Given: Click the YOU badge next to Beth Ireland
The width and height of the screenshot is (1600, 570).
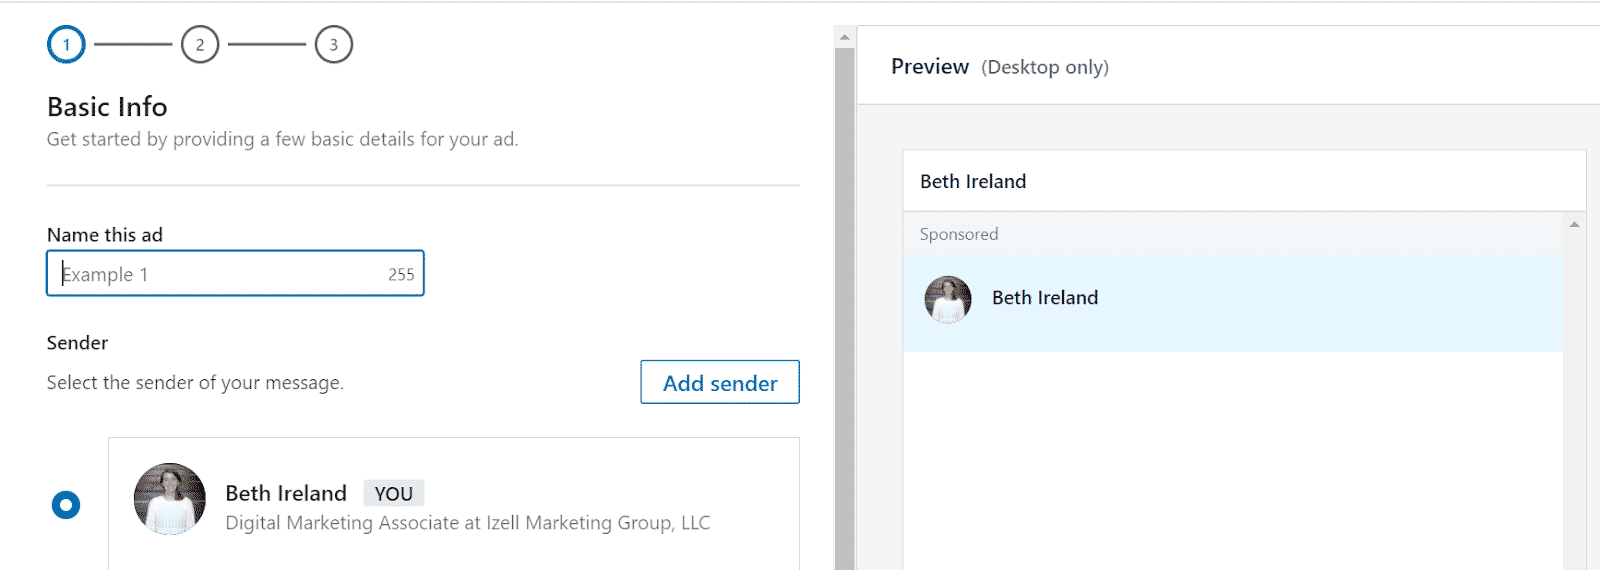Looking at the screenshot, I should pyautogui.click(x=393, y=493).
